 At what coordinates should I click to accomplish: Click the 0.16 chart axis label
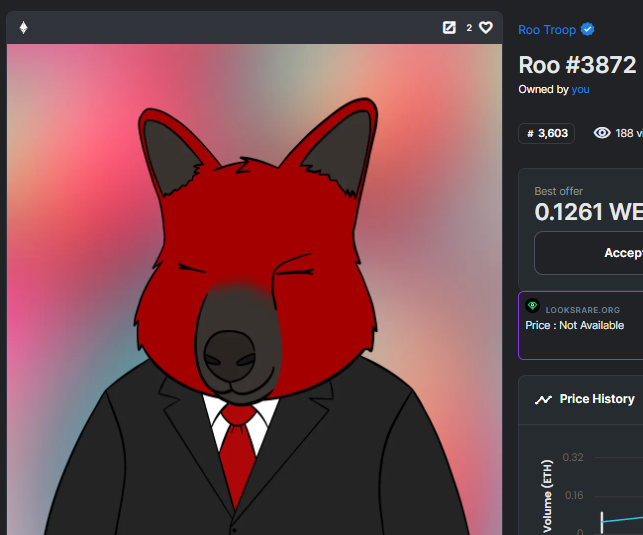click(x=574, y=495)
